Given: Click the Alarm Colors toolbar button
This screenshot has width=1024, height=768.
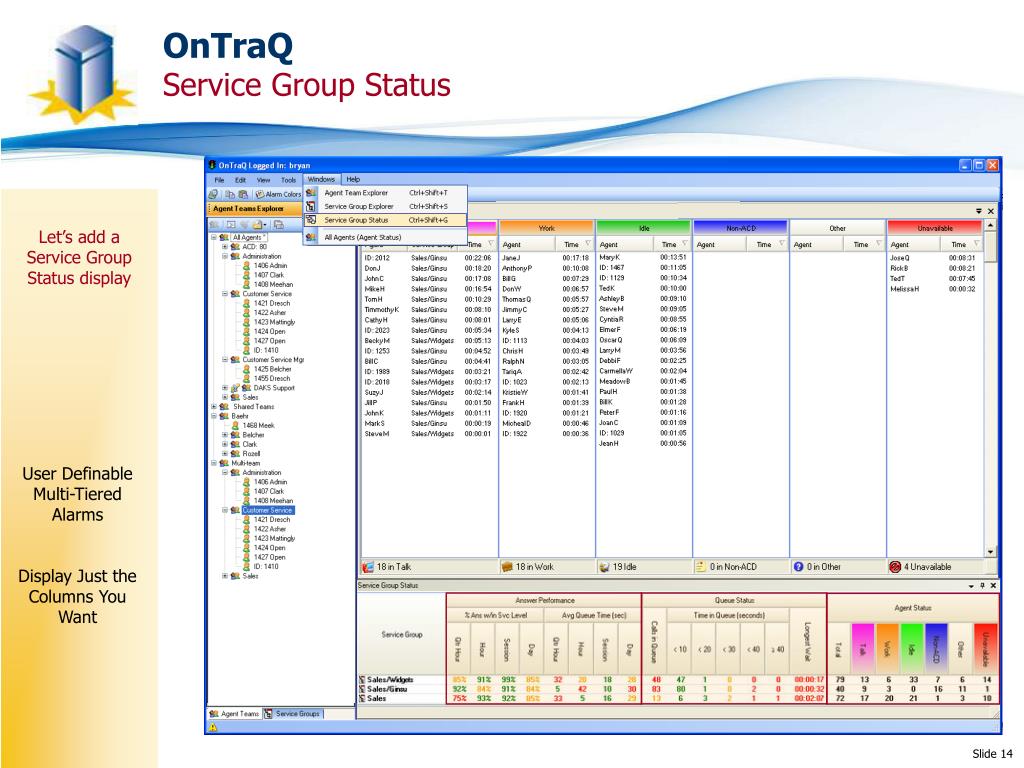Looking at the screenshot, I should (278, 194).
